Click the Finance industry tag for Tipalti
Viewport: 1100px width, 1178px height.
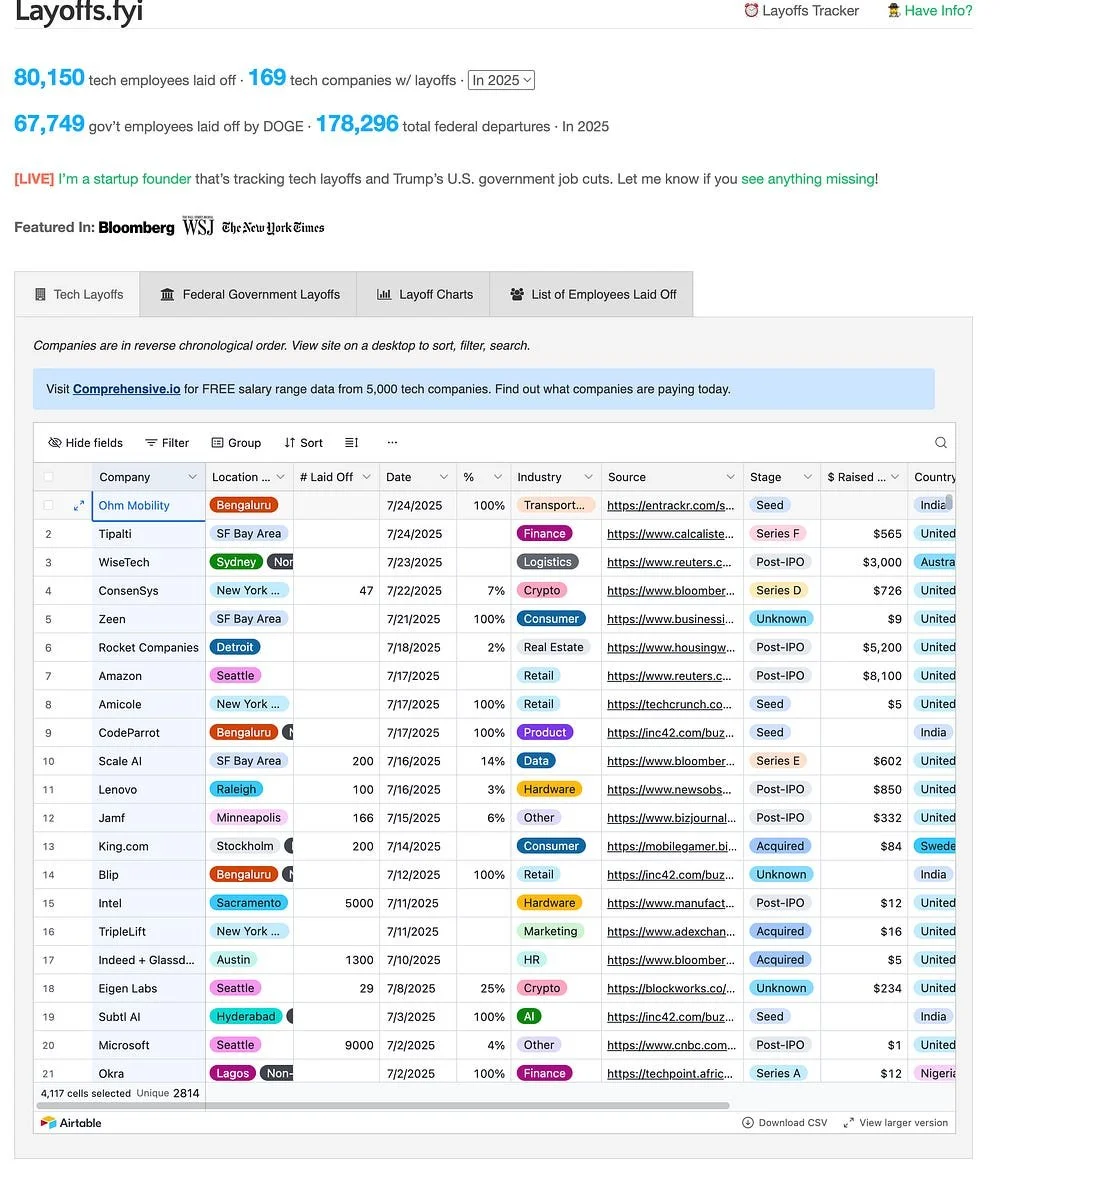coord(544,534)
